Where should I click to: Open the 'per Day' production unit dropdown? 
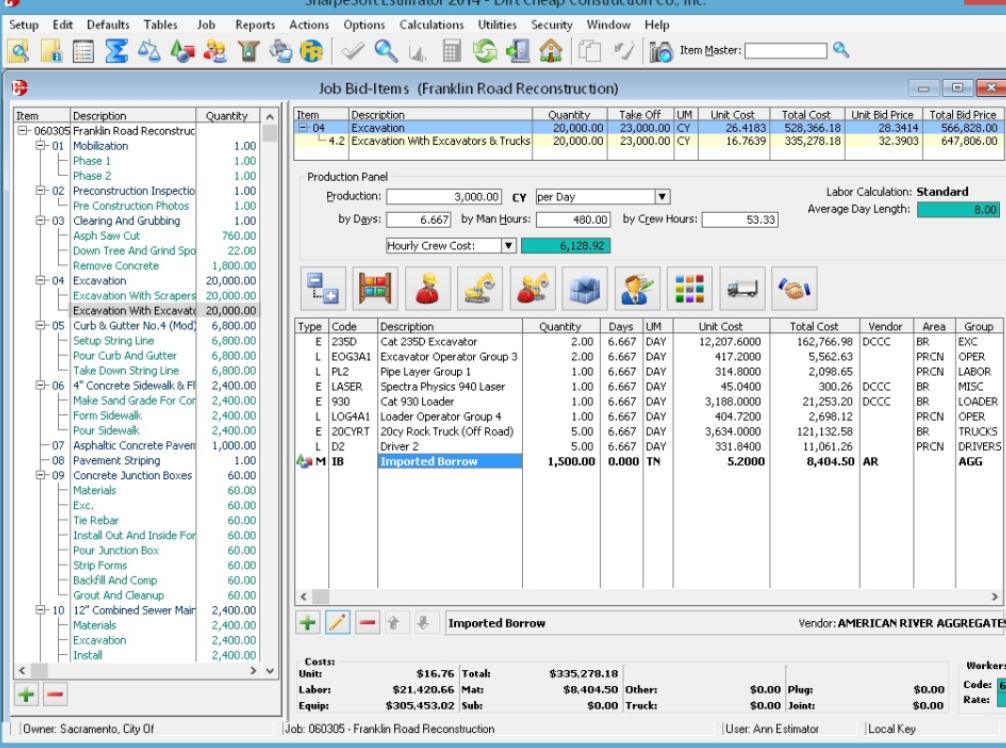pyautogui.click(x=662, y=197)
